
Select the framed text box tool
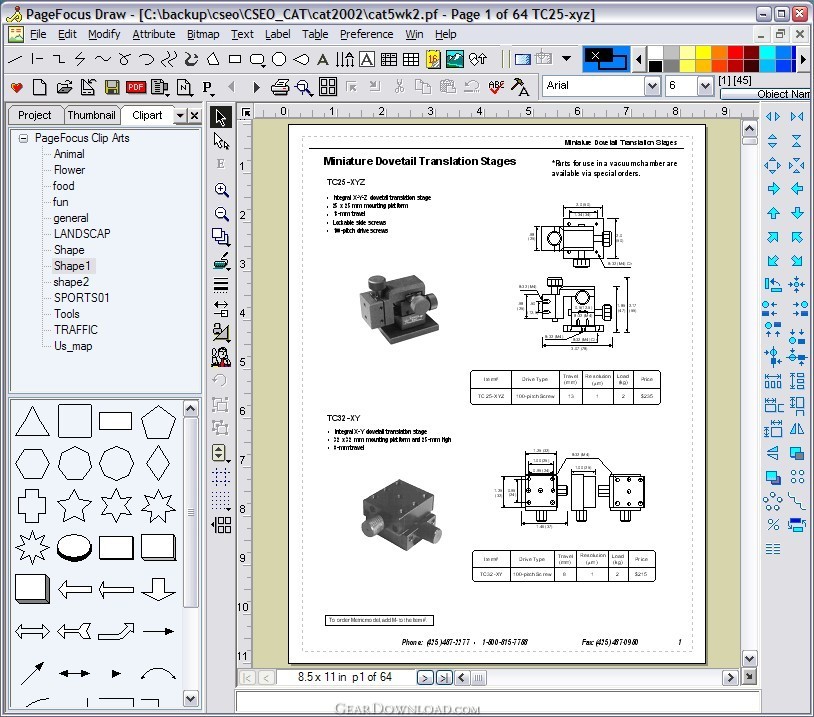pos(367,60)
